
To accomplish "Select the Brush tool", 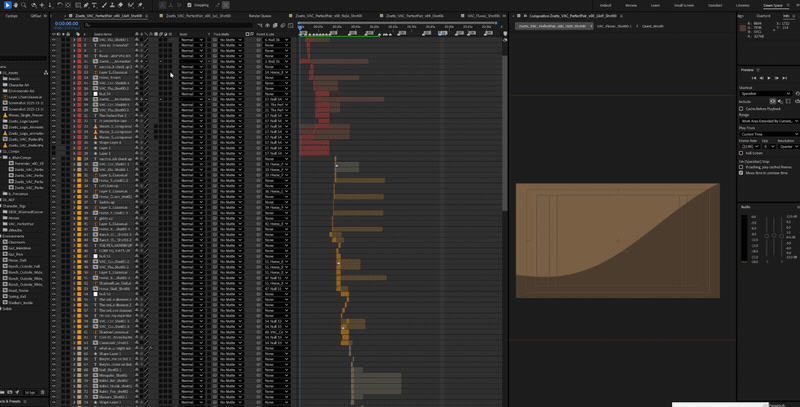I will 104,5.
